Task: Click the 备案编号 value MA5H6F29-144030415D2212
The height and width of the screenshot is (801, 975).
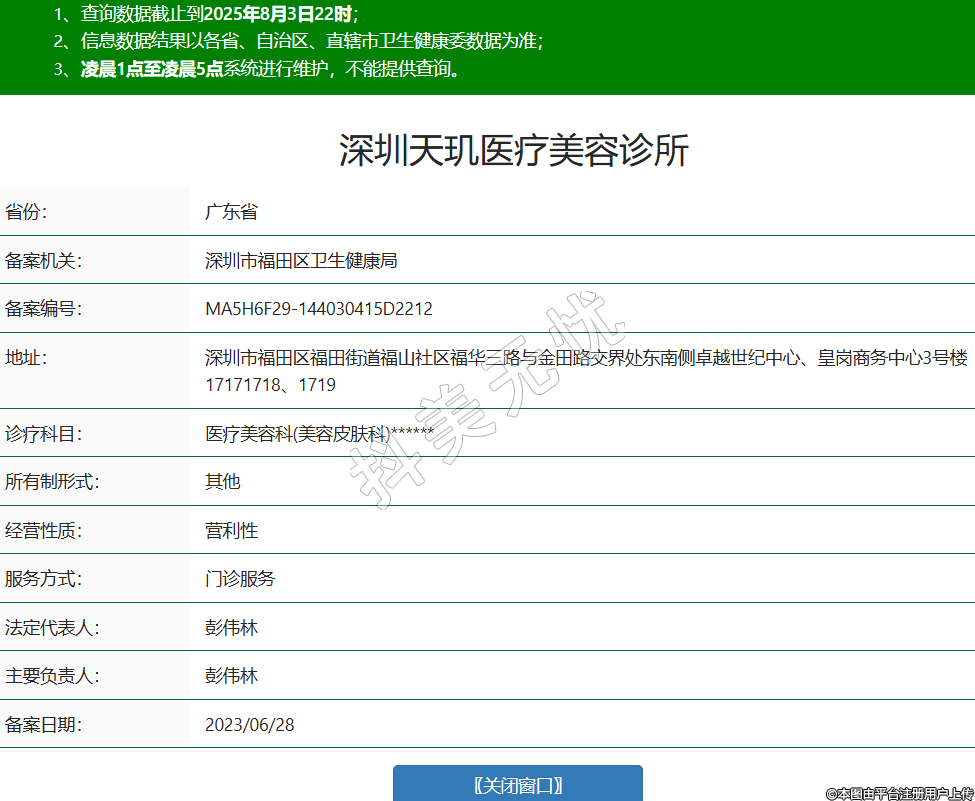Action: click(318, 309)
